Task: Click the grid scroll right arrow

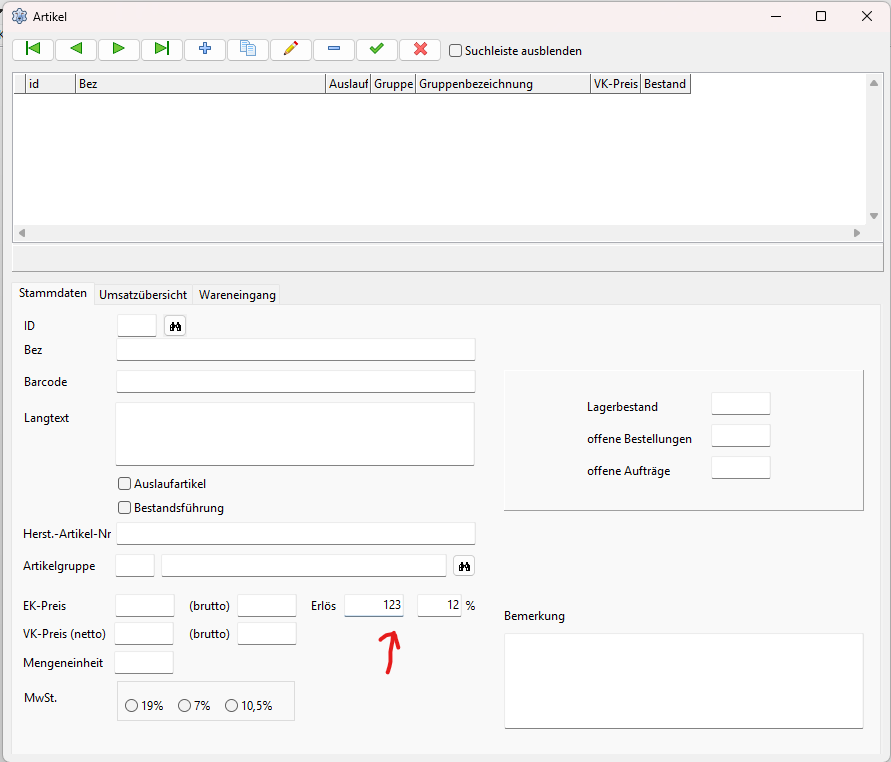Action: (857, 233)
